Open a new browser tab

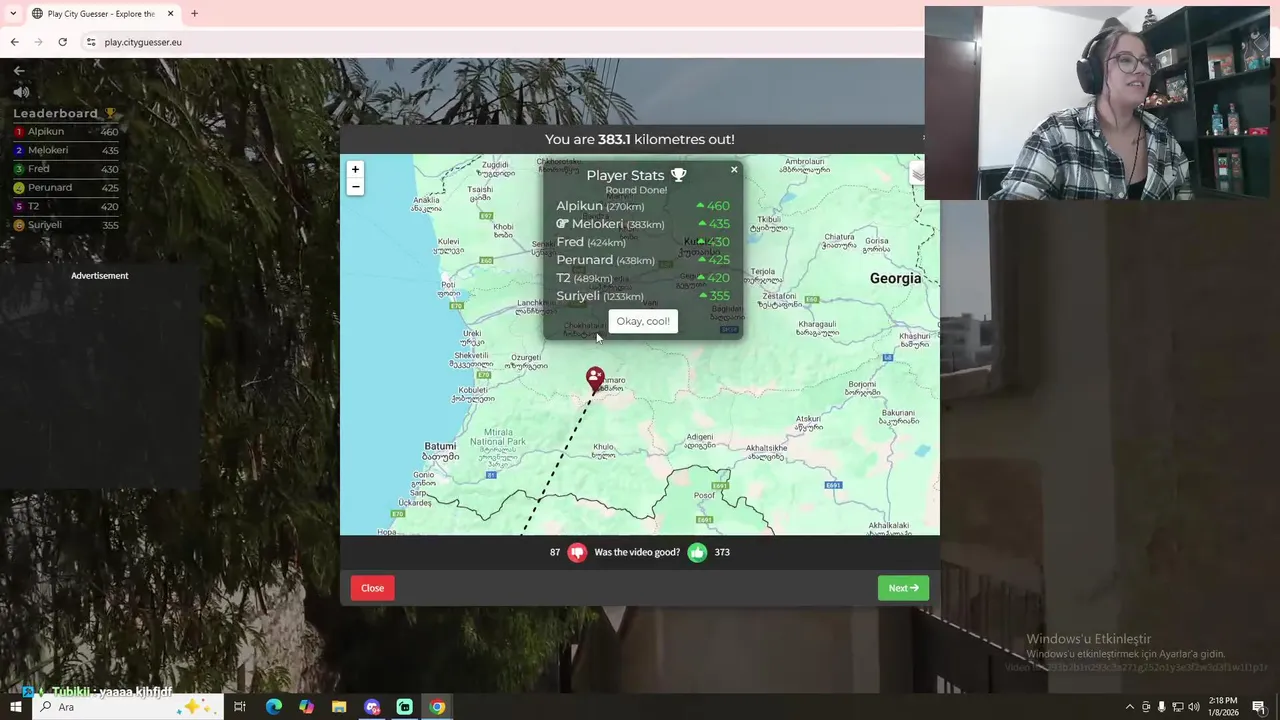[194, 14]
